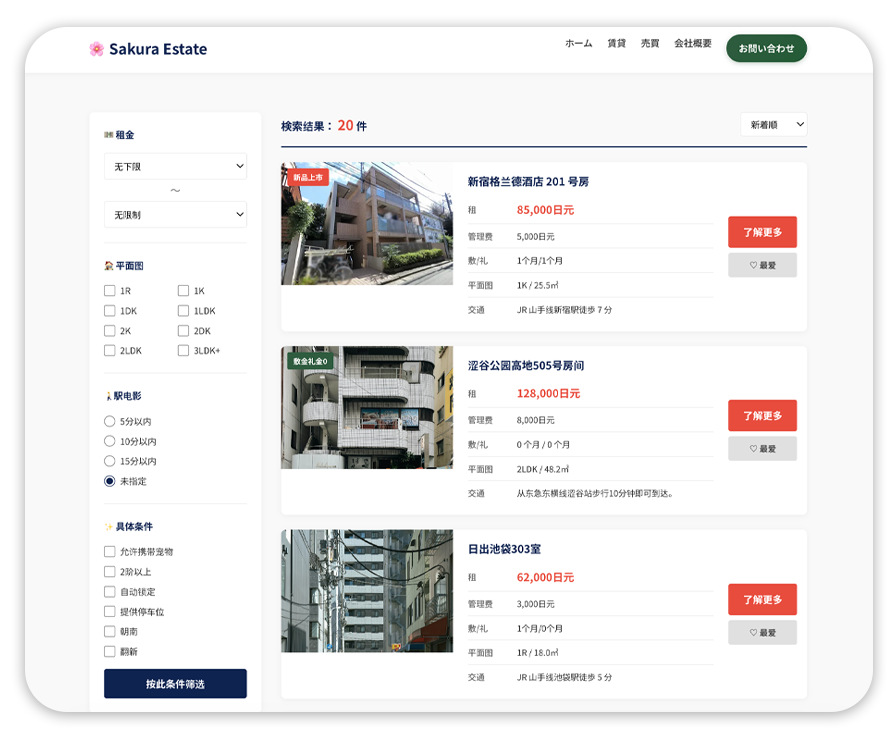The height and width of the screenshot is (745, 895).
Task: Click the 具体条件 sparkle icon
Action: point(109,527)
